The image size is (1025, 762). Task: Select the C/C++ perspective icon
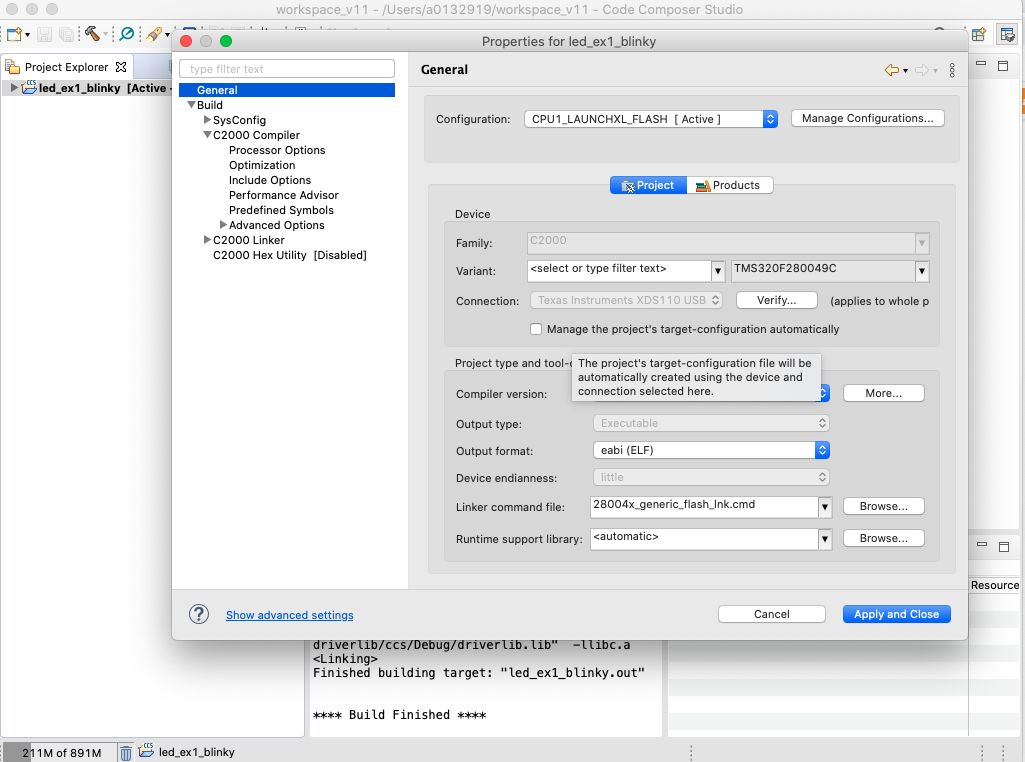[1007, 33]
